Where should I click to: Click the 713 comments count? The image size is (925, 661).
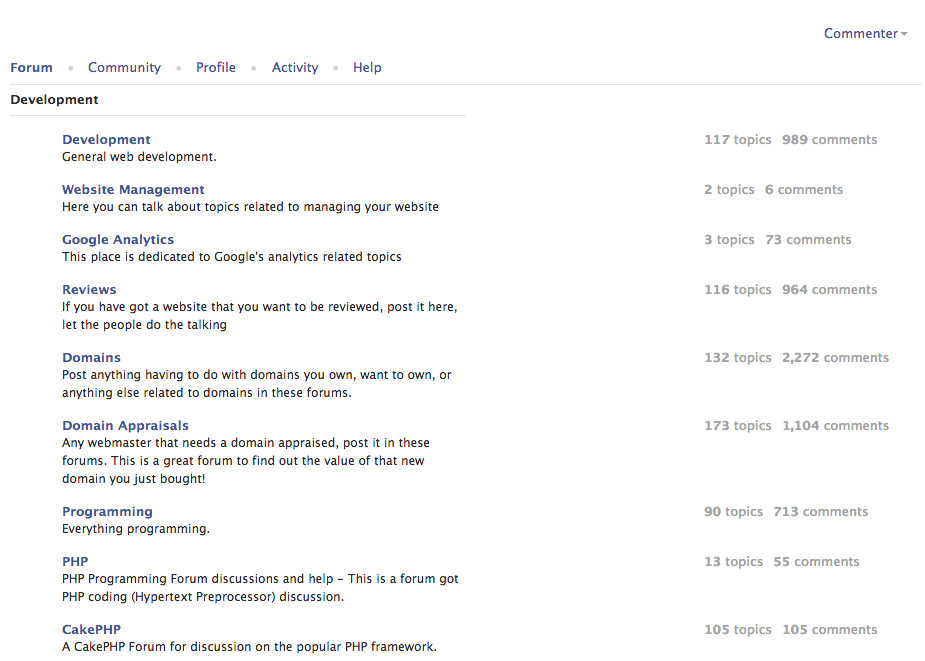pyautogui.click(x=821, y=512)
